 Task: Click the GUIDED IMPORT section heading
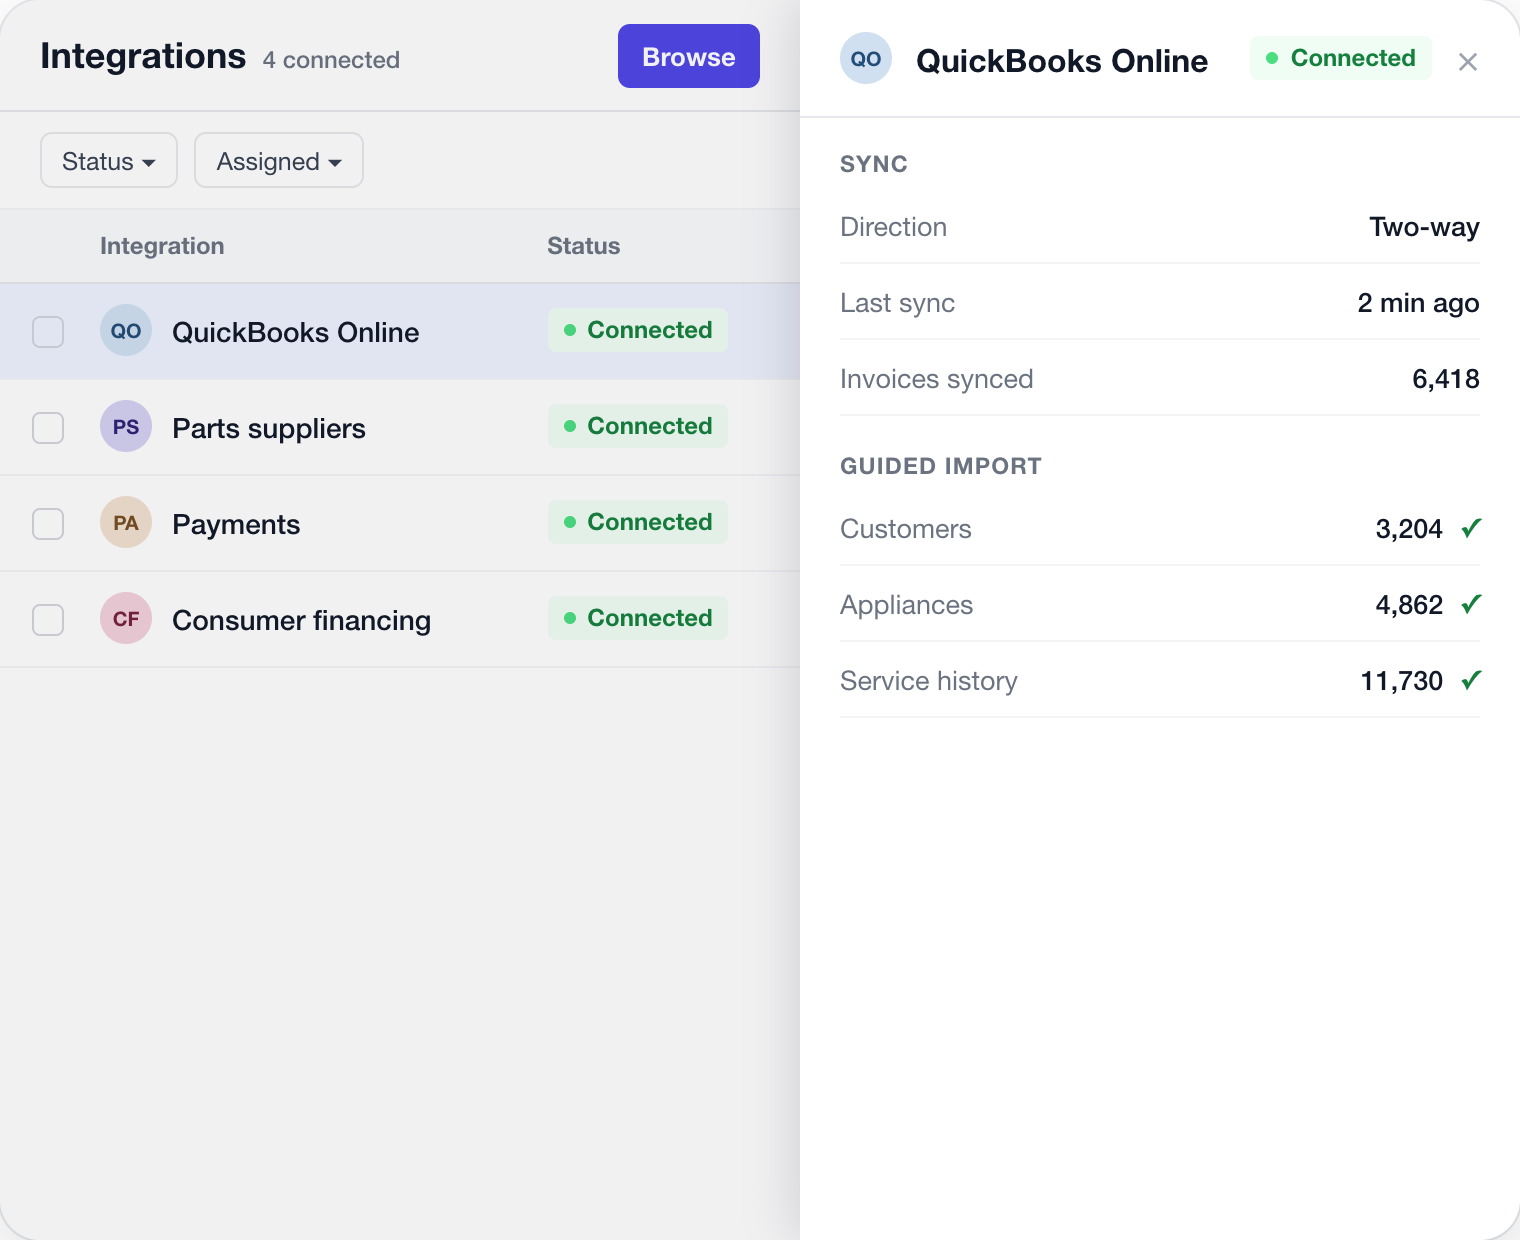click(940, 466)
